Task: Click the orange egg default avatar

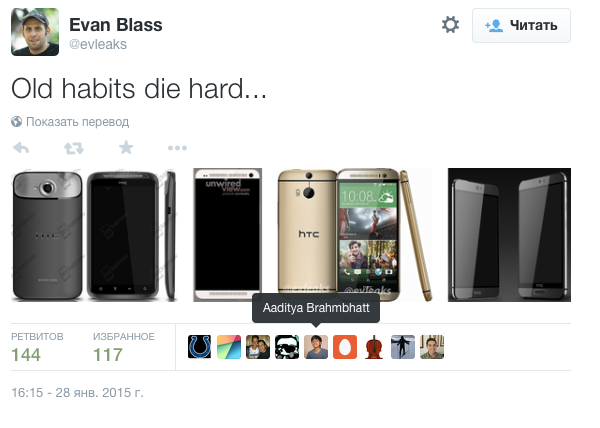Action: 345,347
